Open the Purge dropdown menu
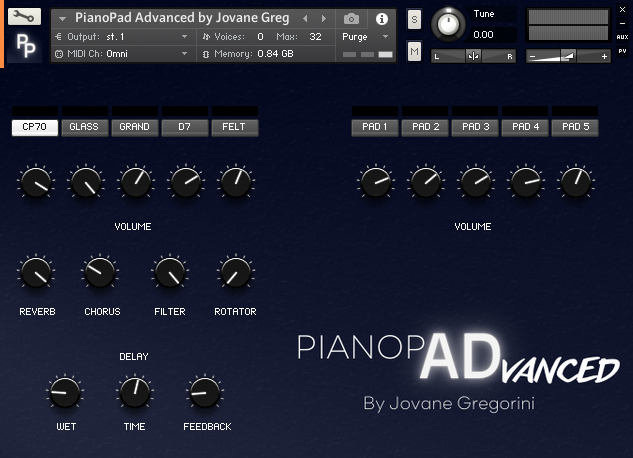Viewport: 633px width, 458px height. (365, 37)
